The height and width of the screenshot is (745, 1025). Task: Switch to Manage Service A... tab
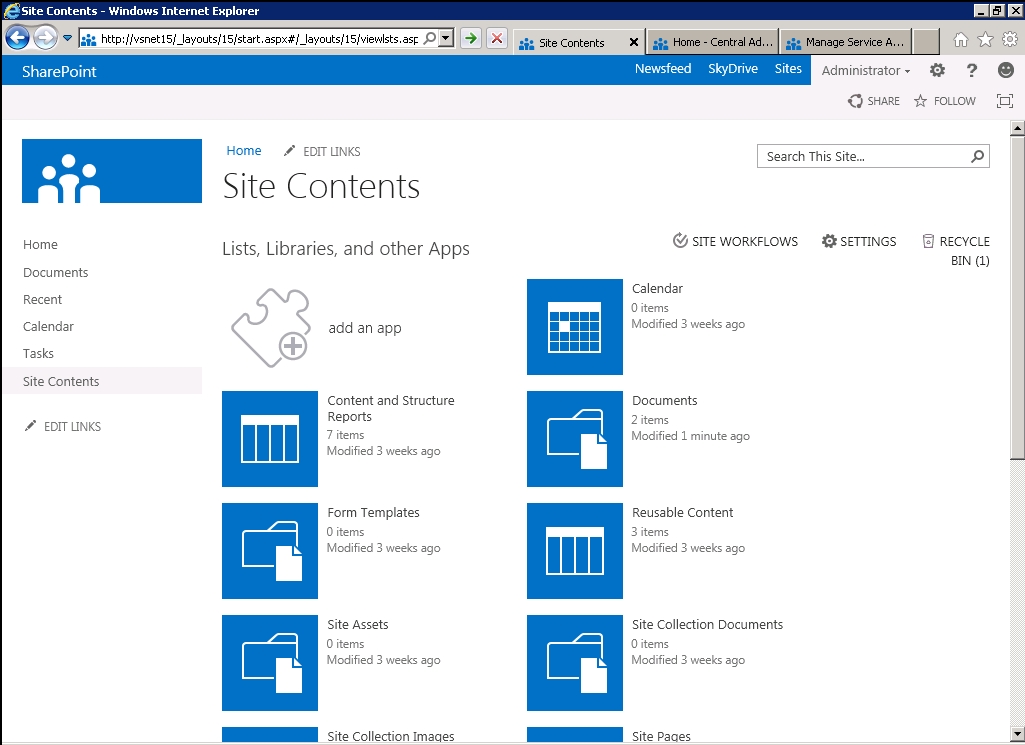846,42
